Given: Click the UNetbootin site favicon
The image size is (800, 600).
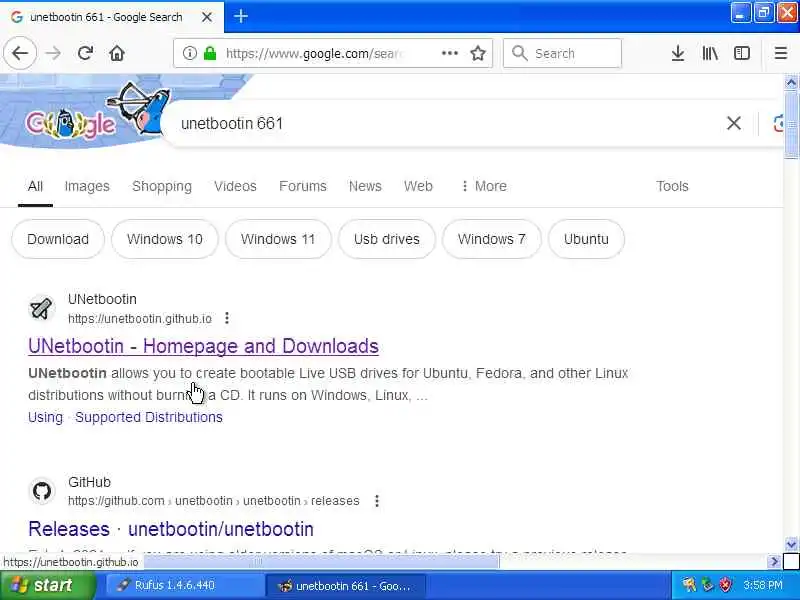Looking at the screenshot, I should [41, 309].
